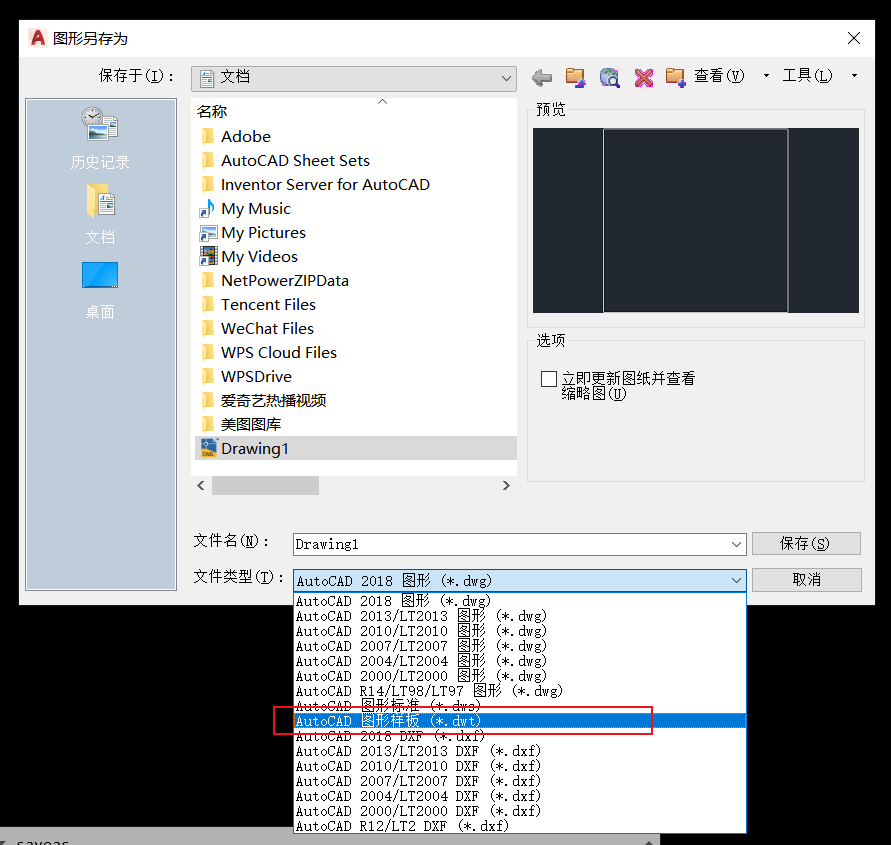The height and width of the screenshot is (845, 891).
Task: Expand the 查看 dropdown arrow
Action: pyautogui.click(x=766, y=76)
